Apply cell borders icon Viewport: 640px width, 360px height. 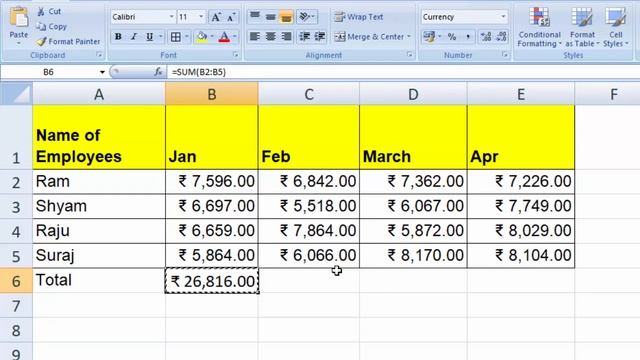pyautogui.click(x=176, y=37)
